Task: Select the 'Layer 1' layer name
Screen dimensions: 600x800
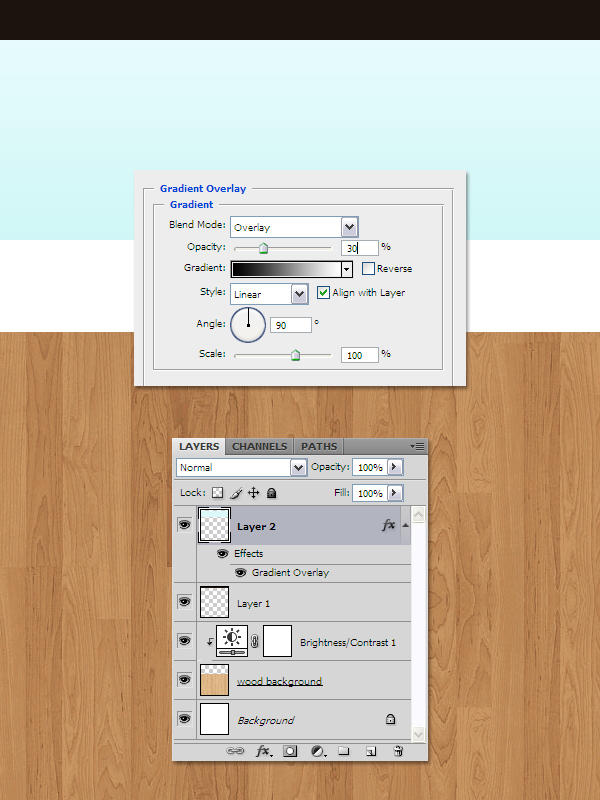Action: pos(253,604)
